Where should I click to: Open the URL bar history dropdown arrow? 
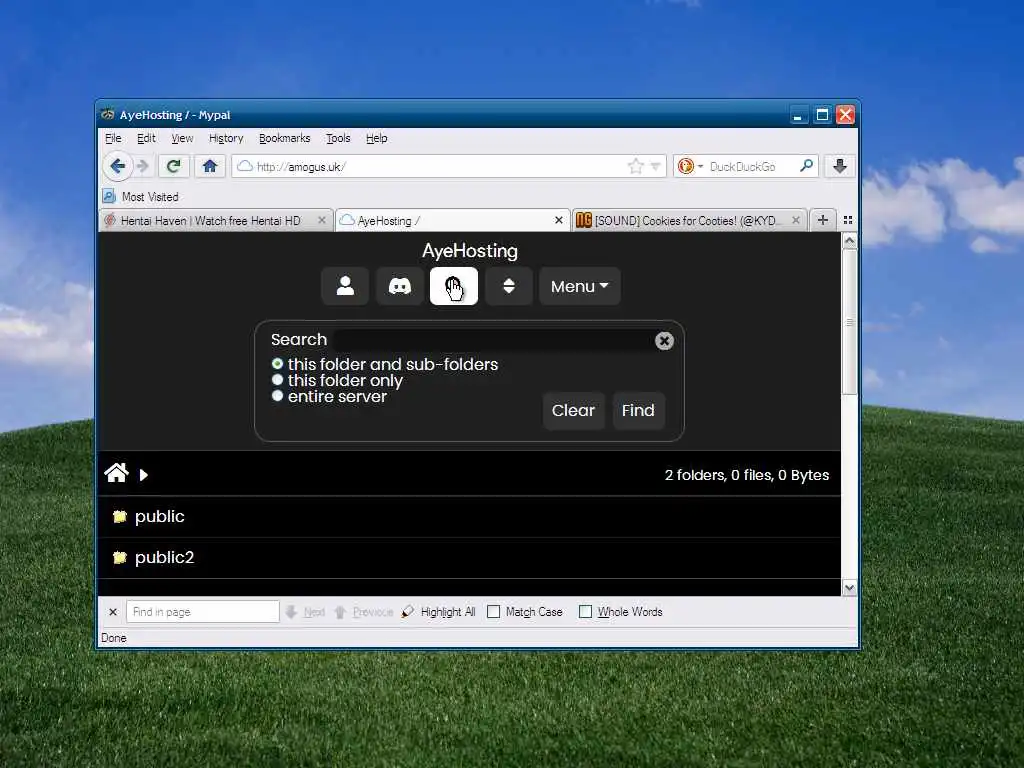click(655, 166)
